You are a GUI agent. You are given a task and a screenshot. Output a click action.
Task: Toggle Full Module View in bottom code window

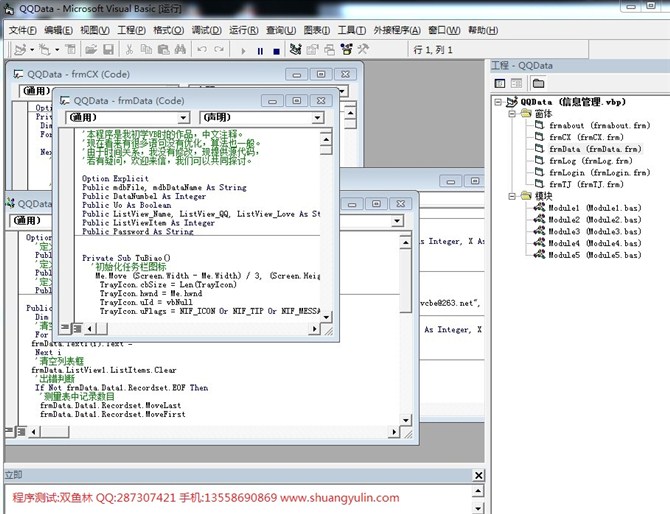(x=21, y=432)
